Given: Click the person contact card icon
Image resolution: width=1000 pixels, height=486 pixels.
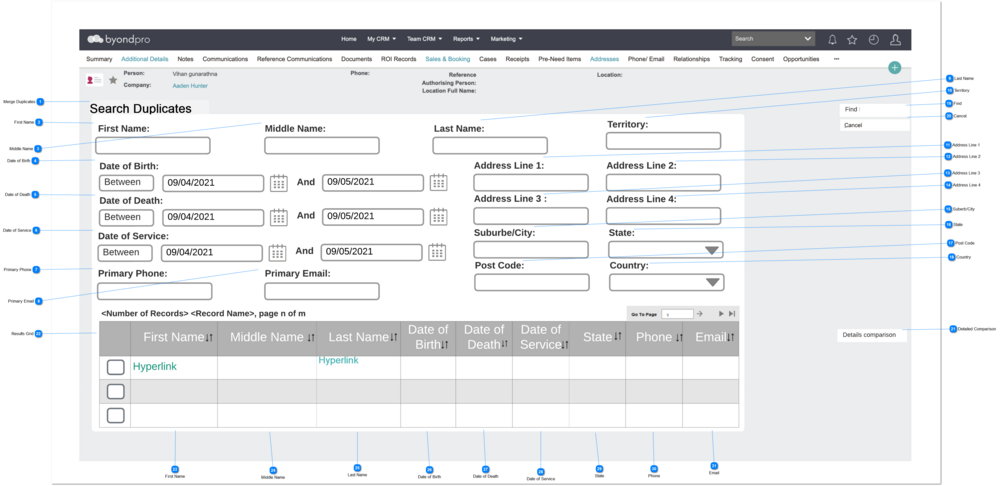Looking at the screenshot, I should [94, 80].
